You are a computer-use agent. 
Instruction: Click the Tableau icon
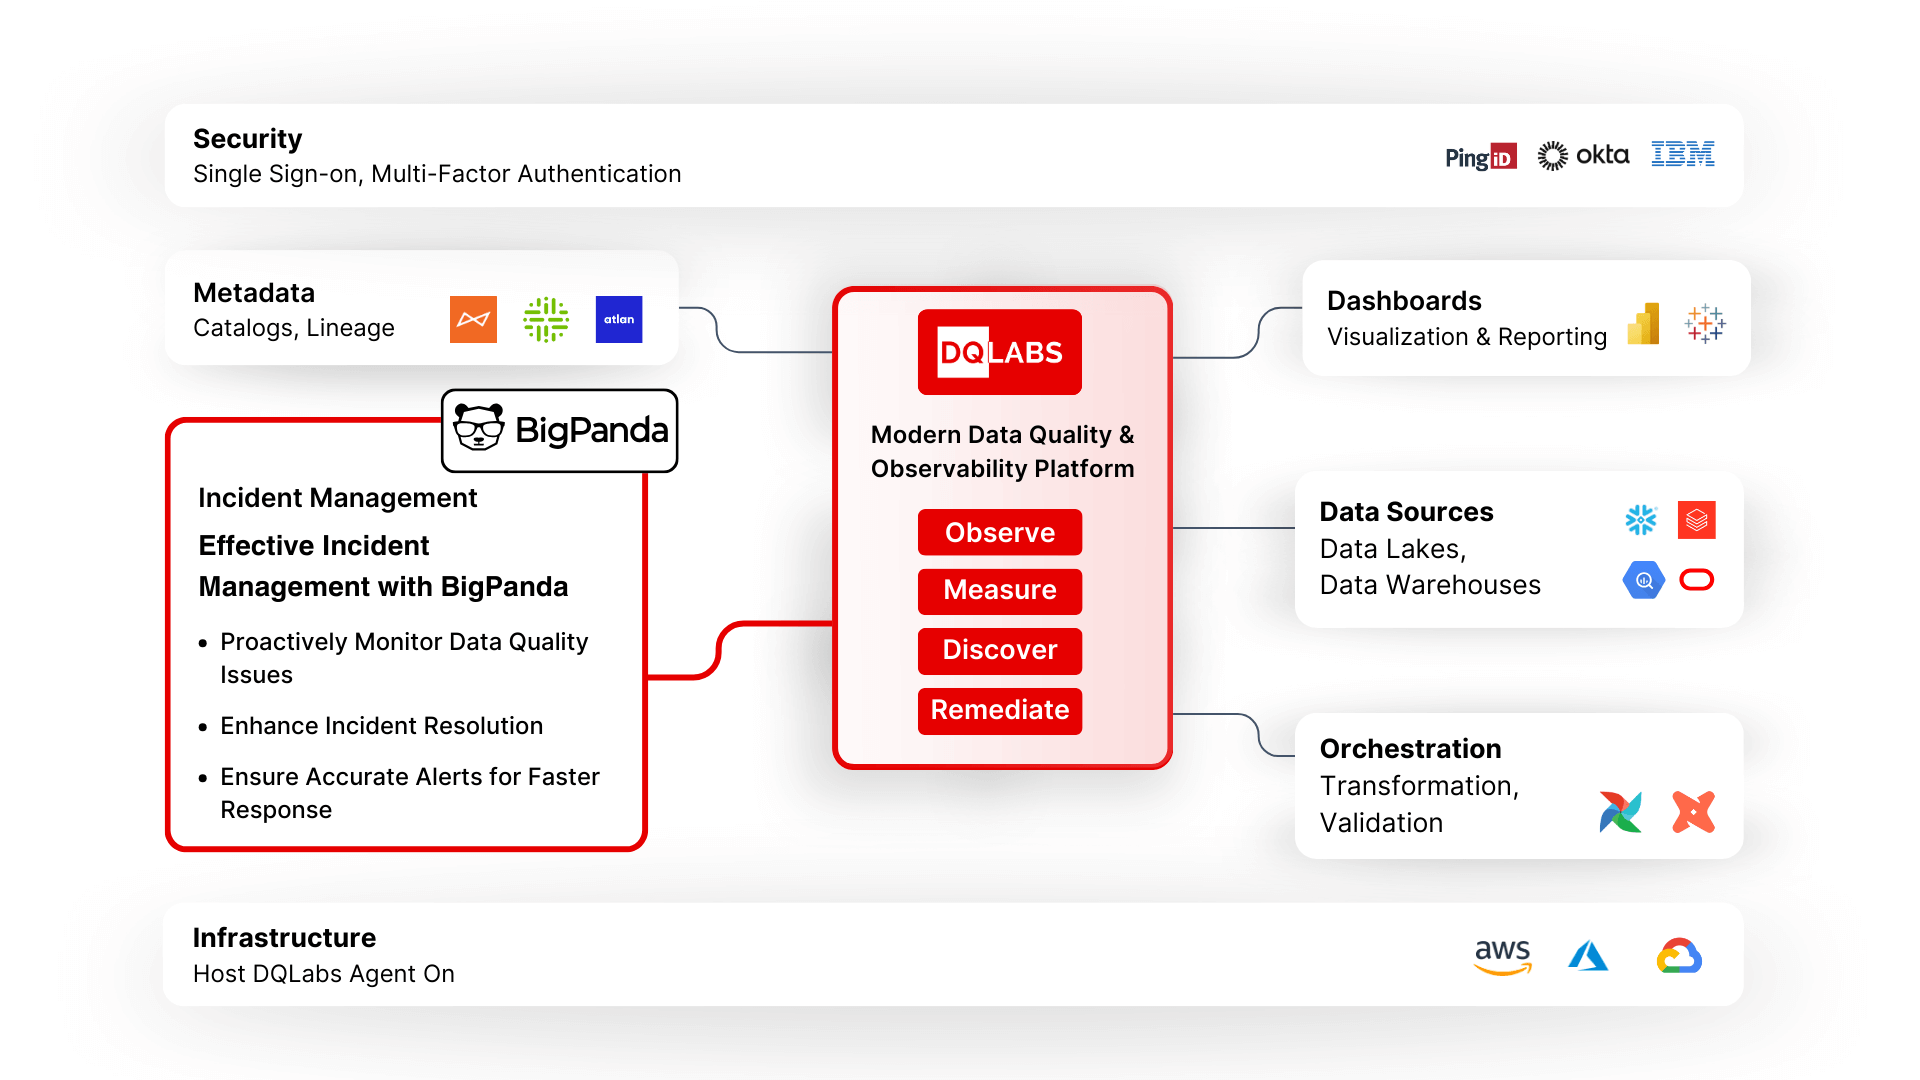click(x=1705, y=324)
